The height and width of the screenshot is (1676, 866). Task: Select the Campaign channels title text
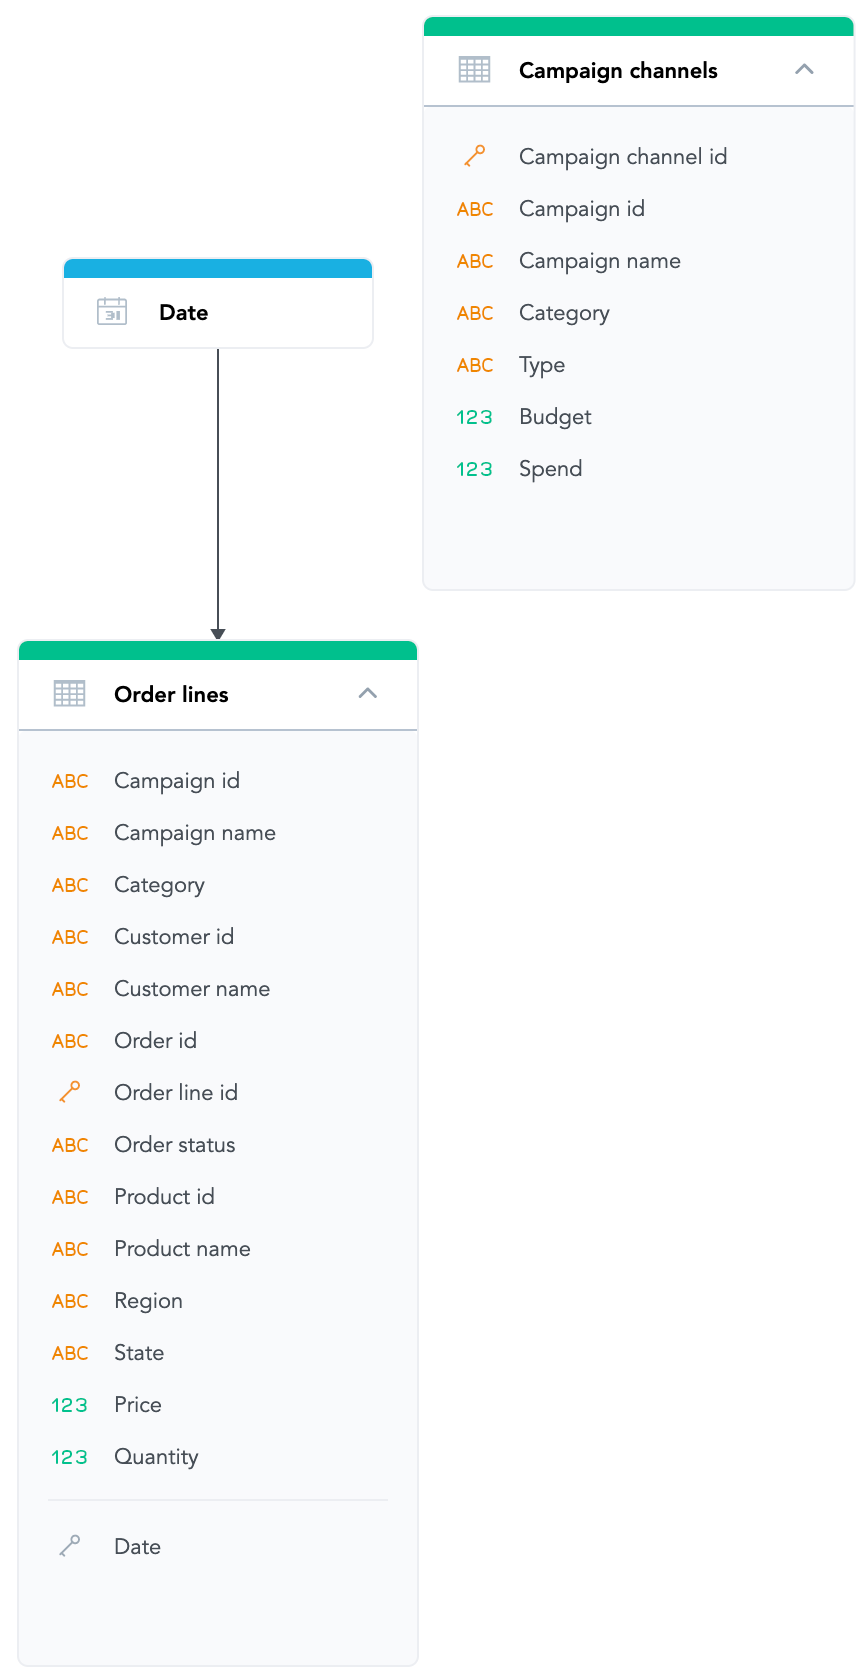618,71
